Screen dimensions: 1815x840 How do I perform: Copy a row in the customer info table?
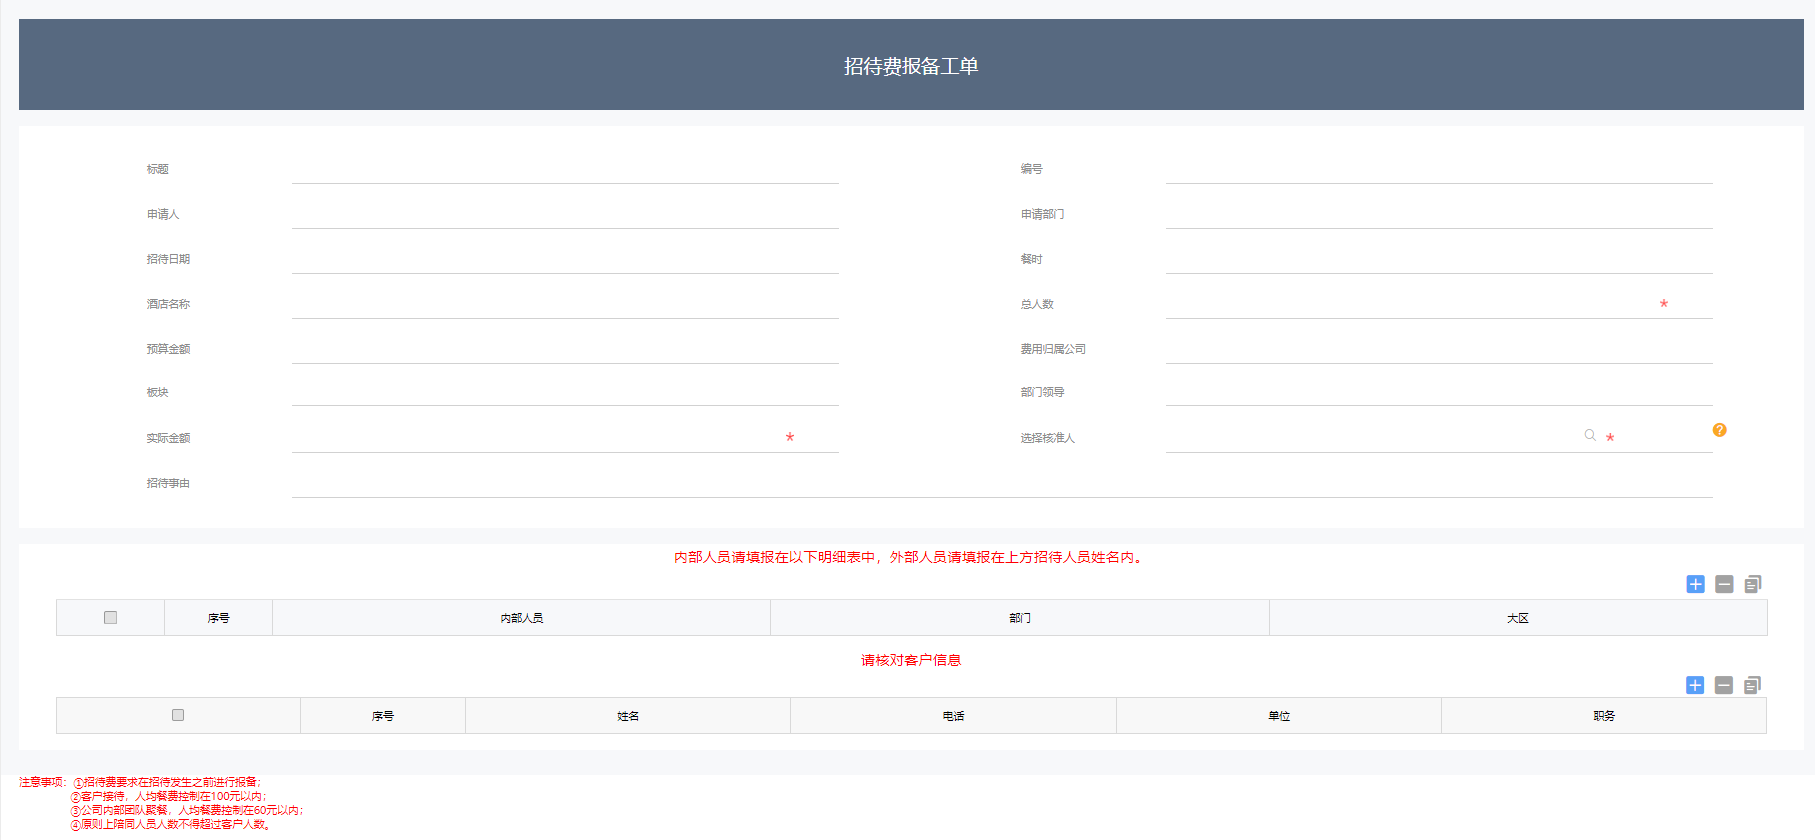coord(1753,685)
